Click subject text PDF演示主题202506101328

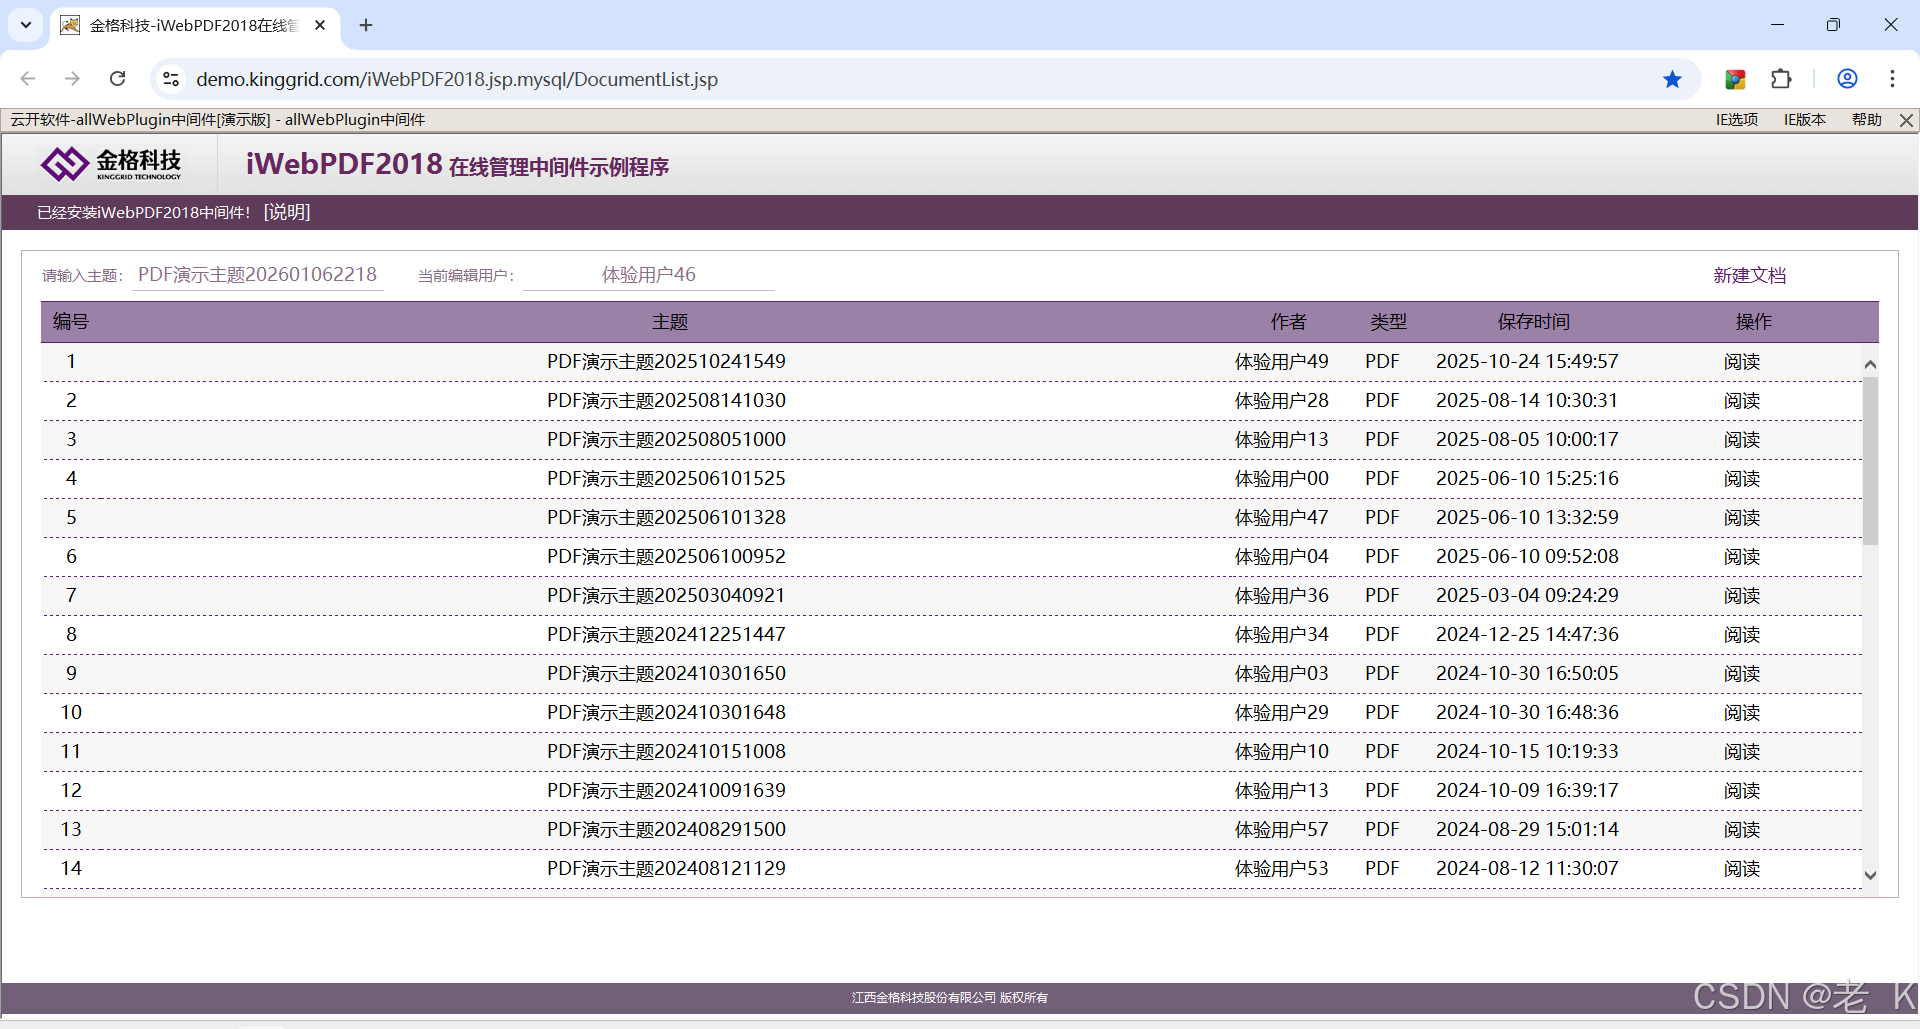click(666, 518)
